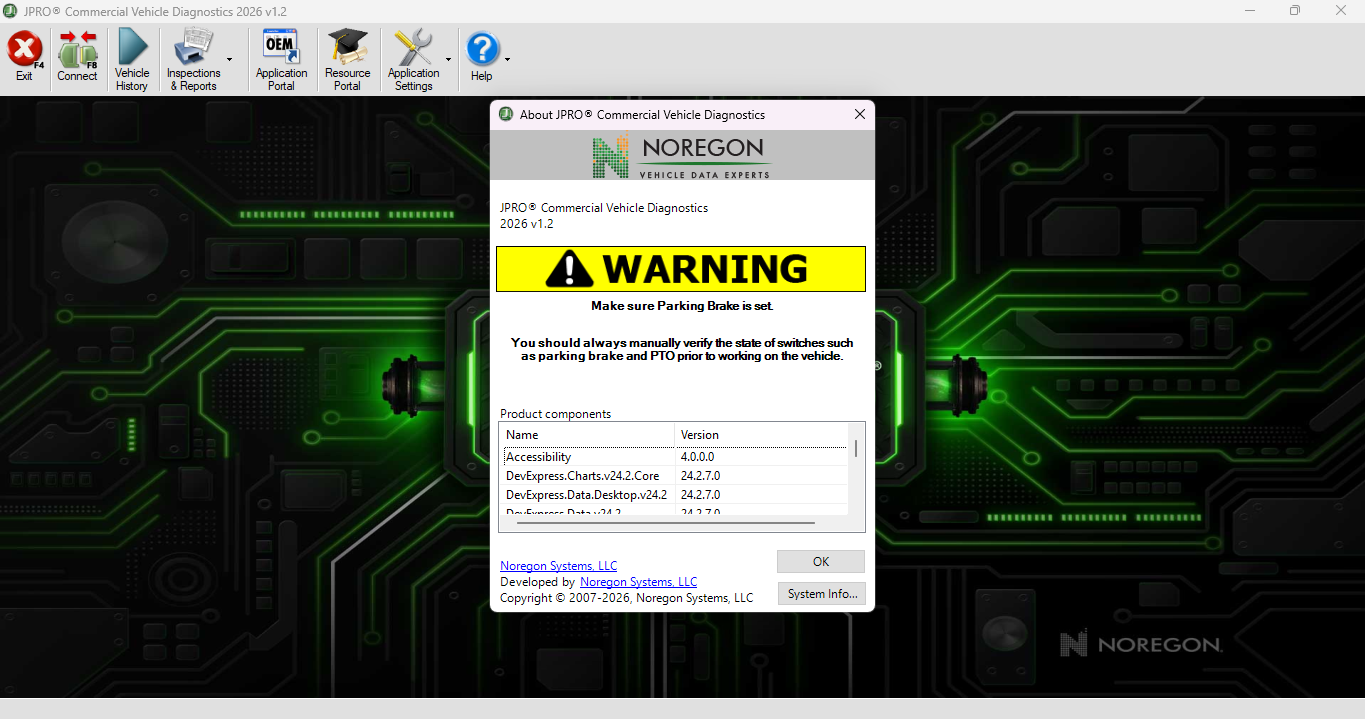Expand the Application Settings dropdown arrow
Image resolution: width=1365 pixels, height=719 pixels.
[448, 60]
